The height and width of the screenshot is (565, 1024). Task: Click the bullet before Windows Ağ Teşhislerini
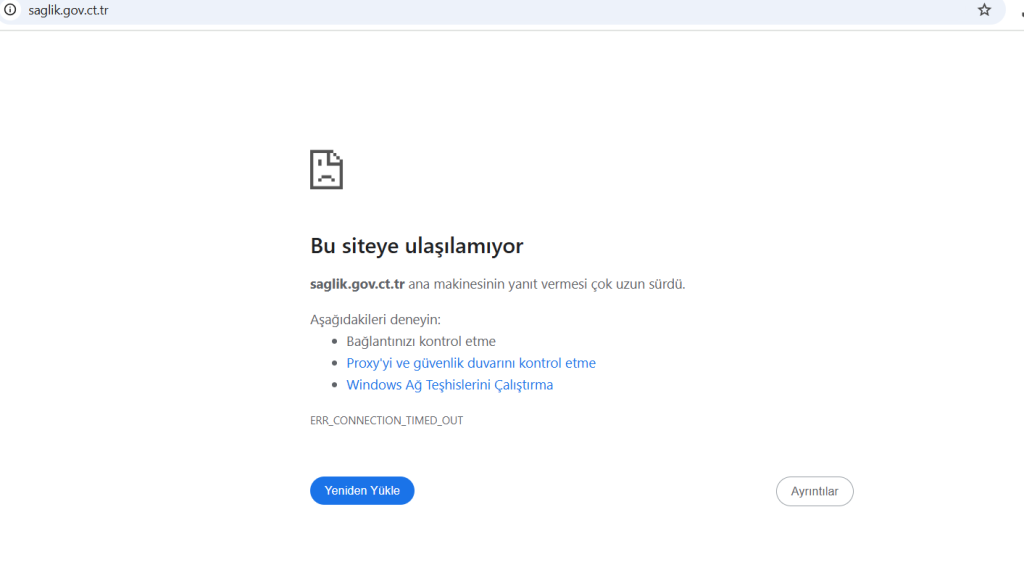coord(335,385)
